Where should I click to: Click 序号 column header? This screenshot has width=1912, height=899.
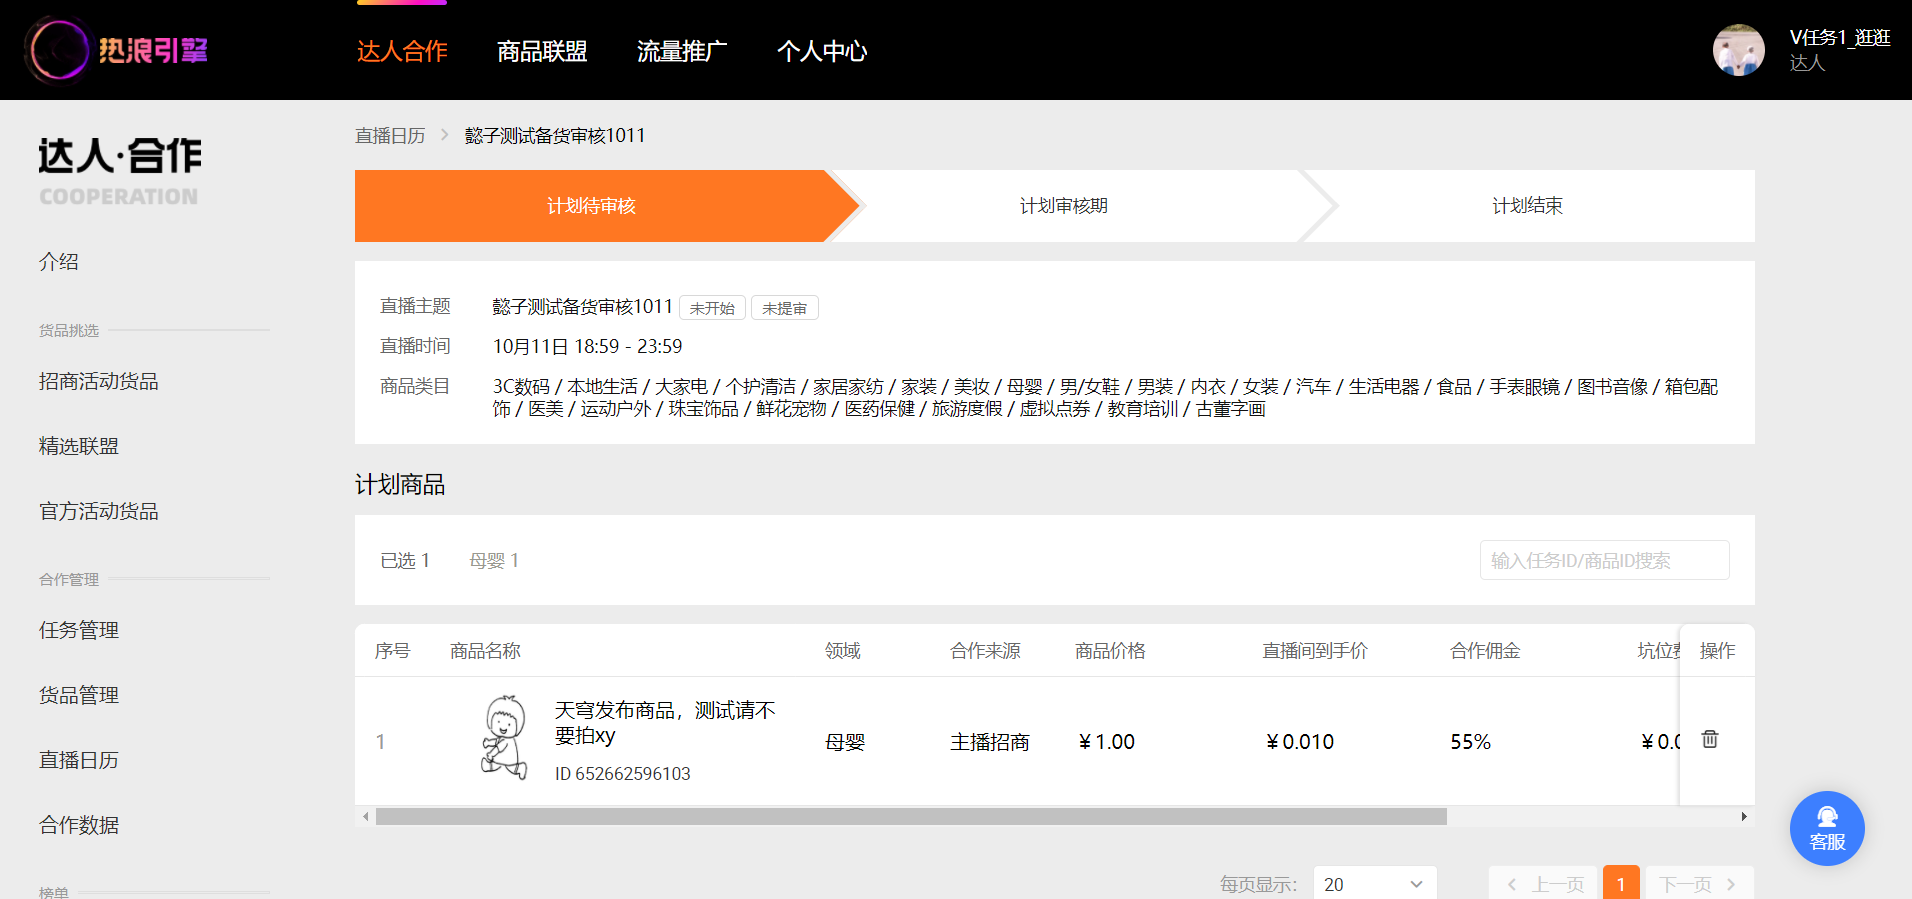[393, 651]
